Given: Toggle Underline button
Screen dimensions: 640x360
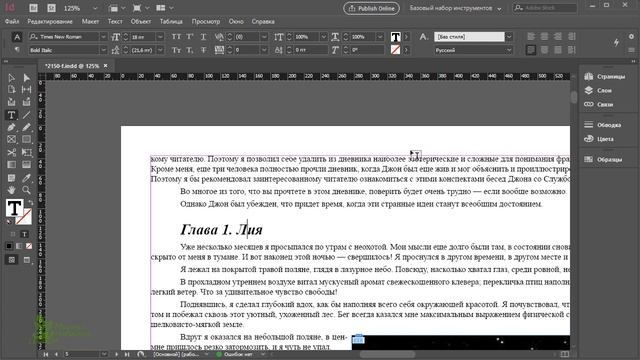Looking at the screenshot, I should (x=204, y=37).
